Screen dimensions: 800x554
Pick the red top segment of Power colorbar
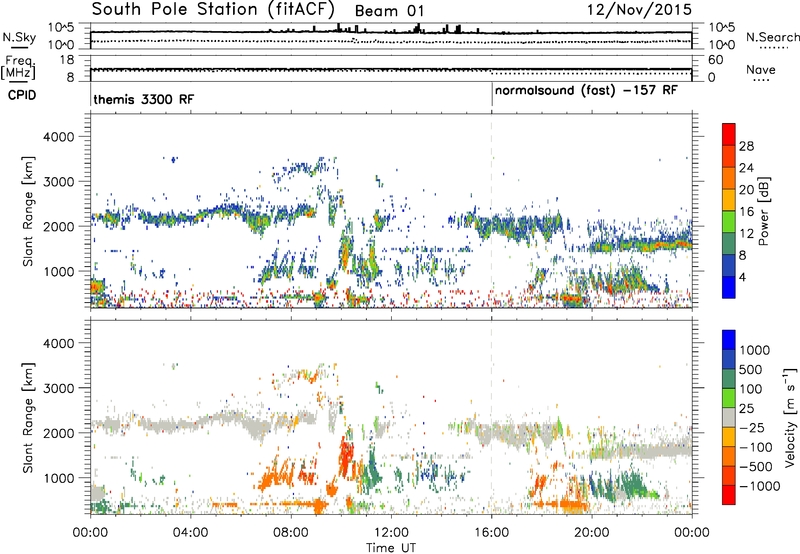pos(729,135)
